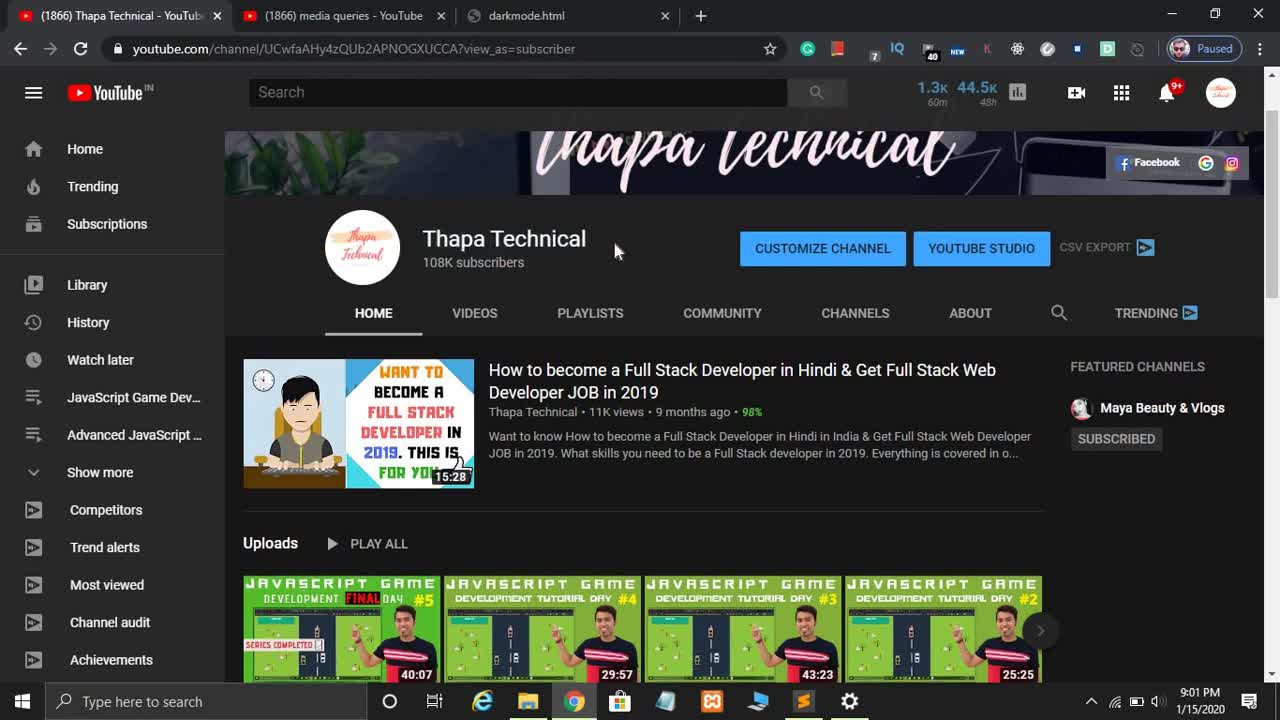
Task: Open the TRENDING vidIQ tab
Action: [x=1156, y=313]
